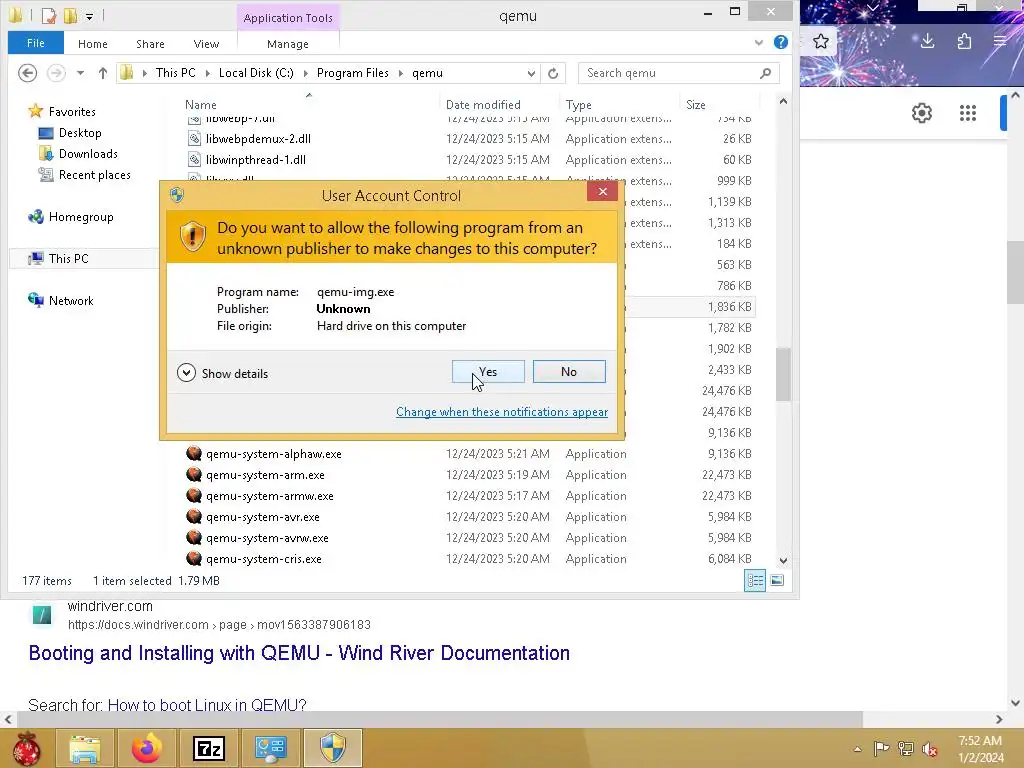Switch to the View ribbon tab
This screenshot has width=1024, height=768.
(x=206, y=44)
